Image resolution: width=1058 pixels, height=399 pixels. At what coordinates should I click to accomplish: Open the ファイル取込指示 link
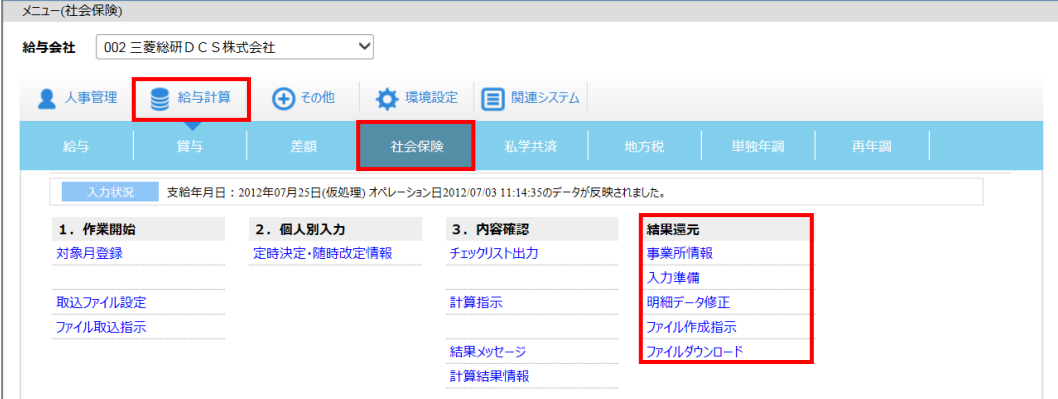101,327
